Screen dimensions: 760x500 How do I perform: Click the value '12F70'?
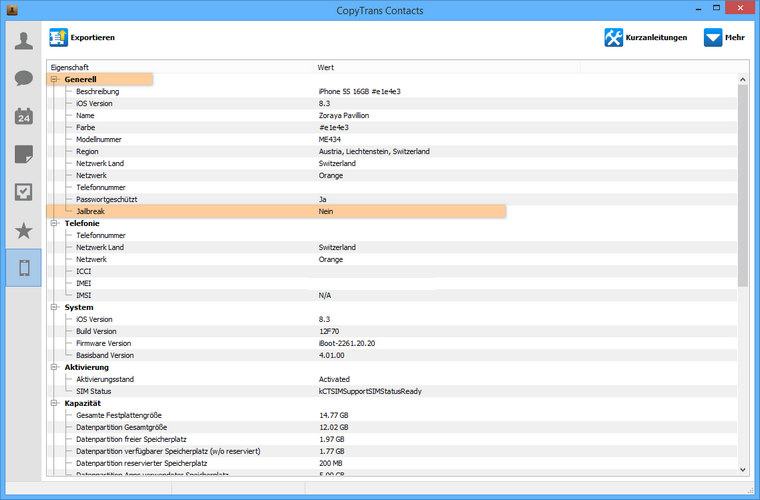pos(329,331)
